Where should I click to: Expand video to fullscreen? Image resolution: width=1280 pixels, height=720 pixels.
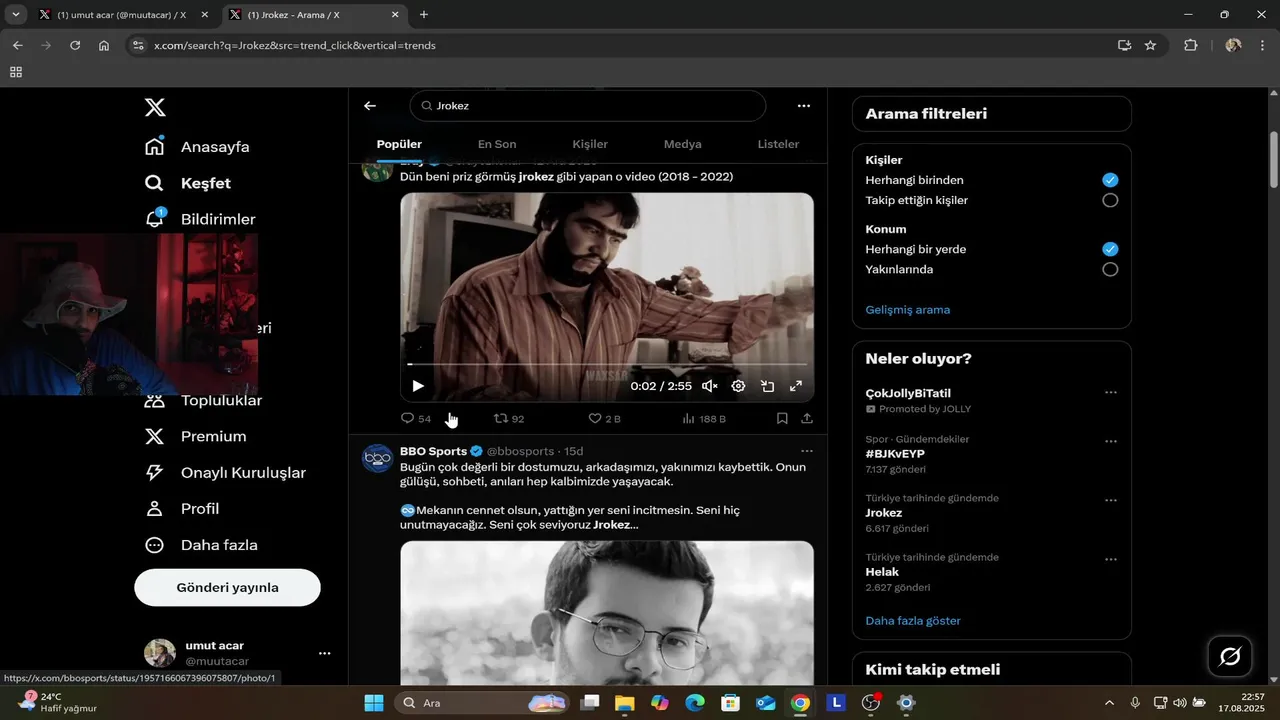[796, 386]
